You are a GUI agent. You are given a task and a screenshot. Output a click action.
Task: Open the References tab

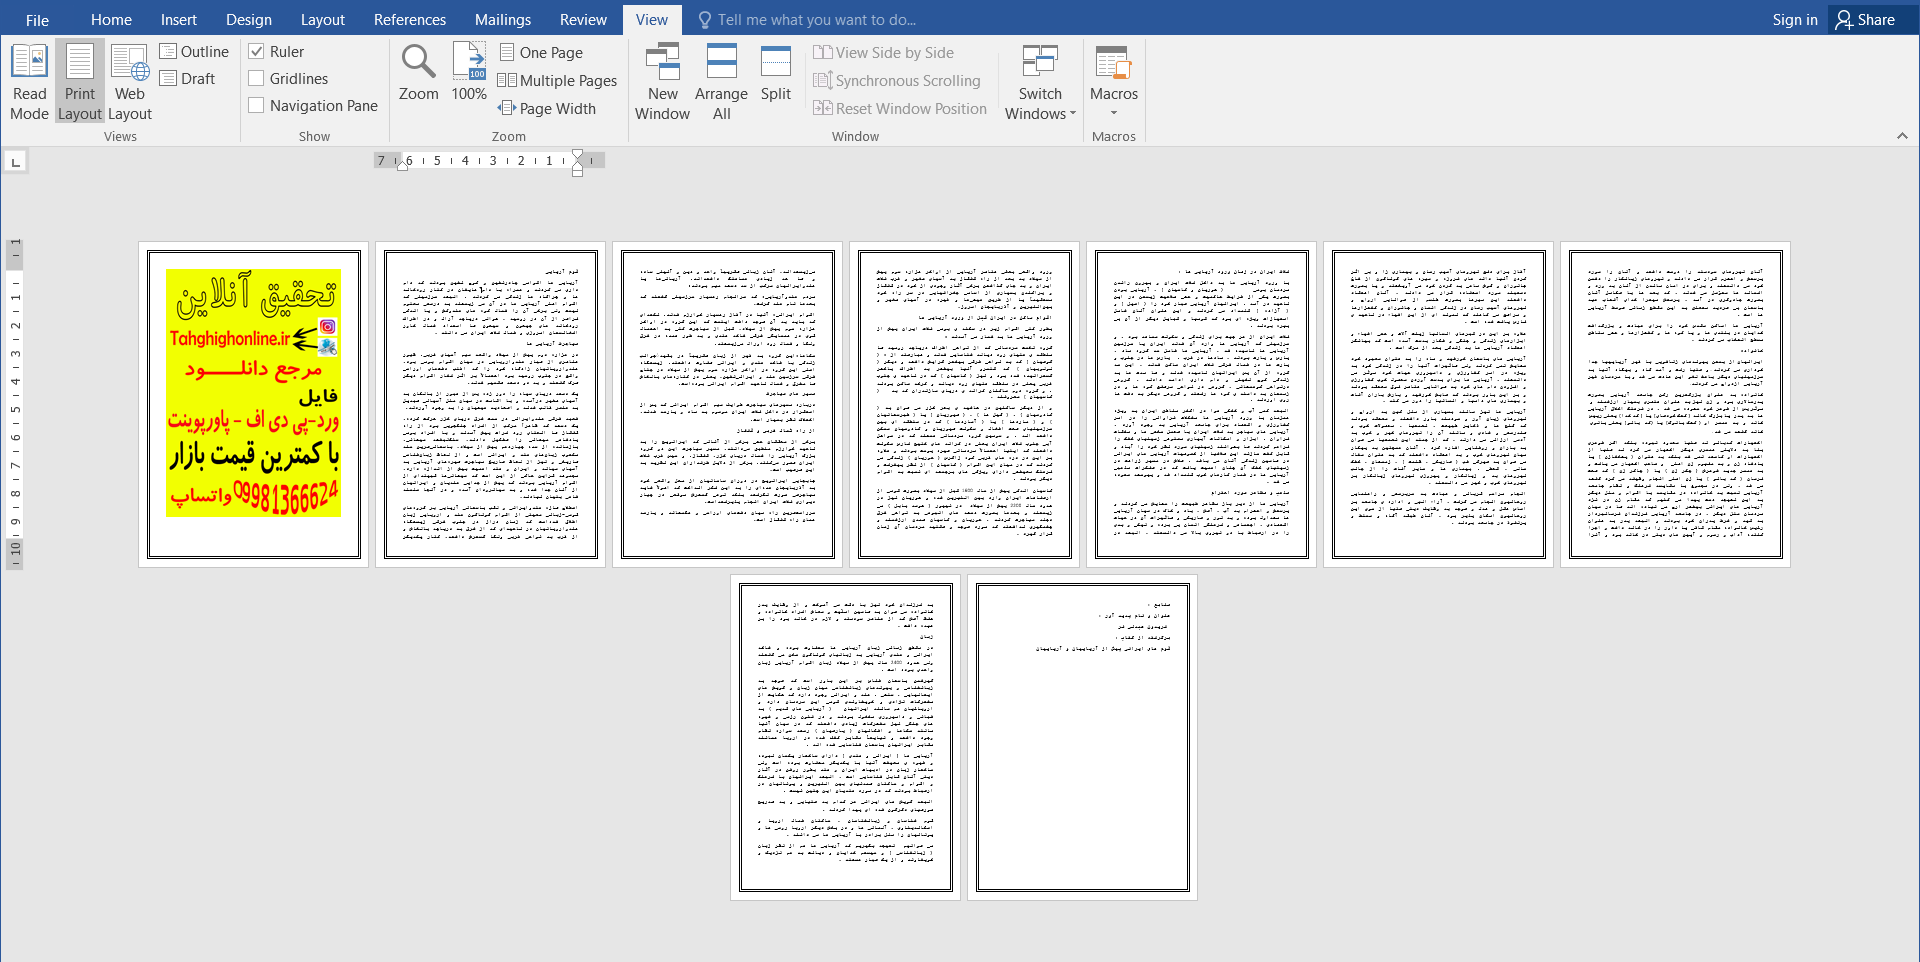(410, 19)
